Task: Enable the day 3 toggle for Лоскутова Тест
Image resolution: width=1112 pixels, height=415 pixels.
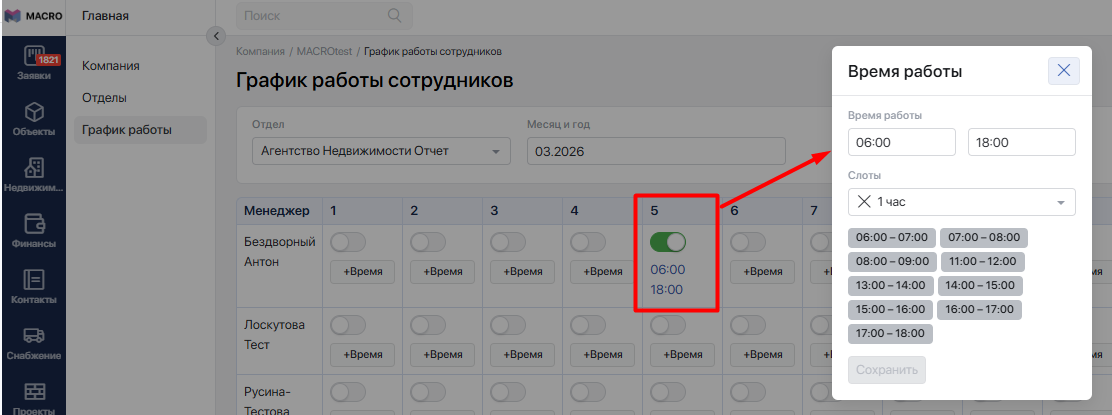Action: pos(507,325)
